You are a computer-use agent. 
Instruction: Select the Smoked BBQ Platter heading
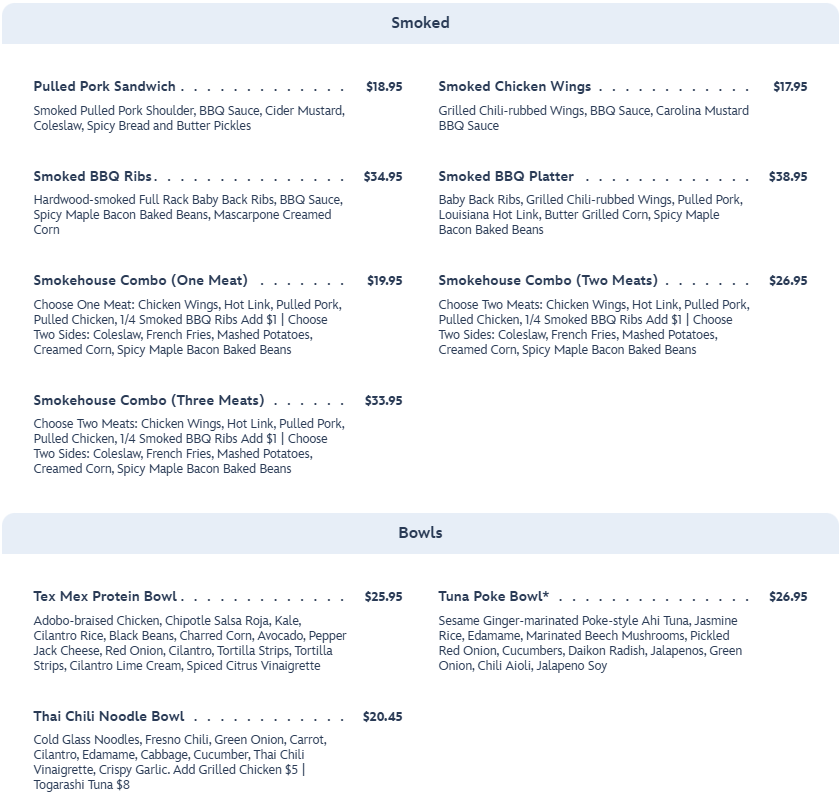click(506, 177)
